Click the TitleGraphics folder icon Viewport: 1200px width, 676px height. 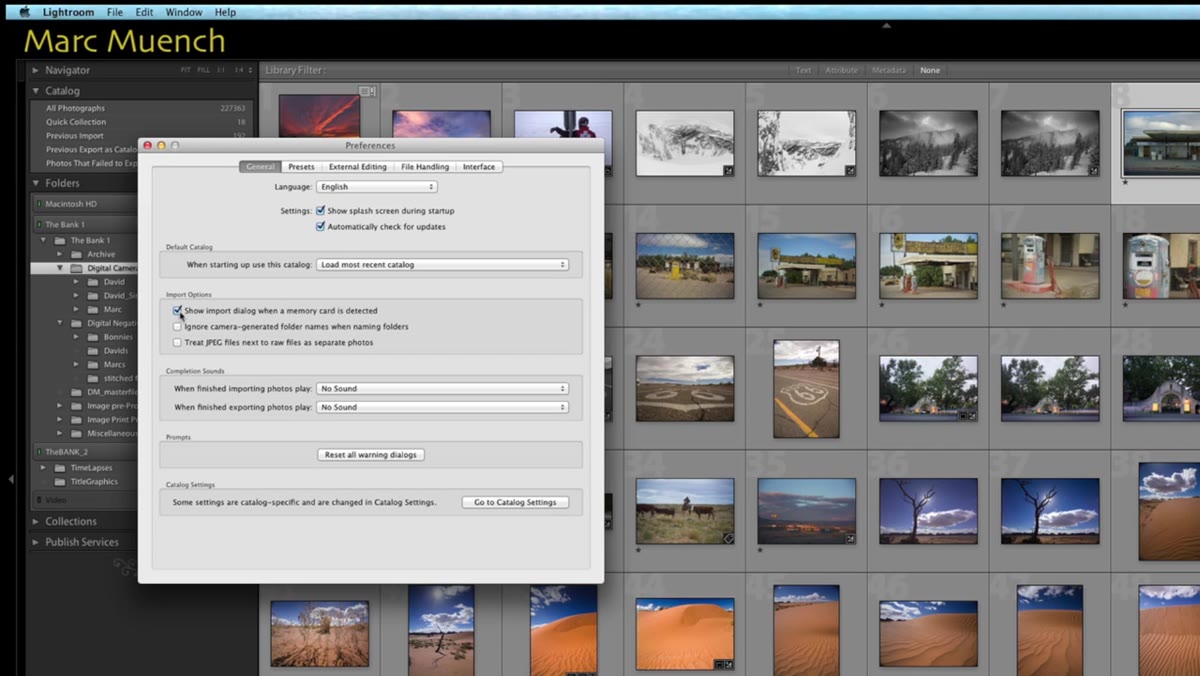tap(59, 481)
